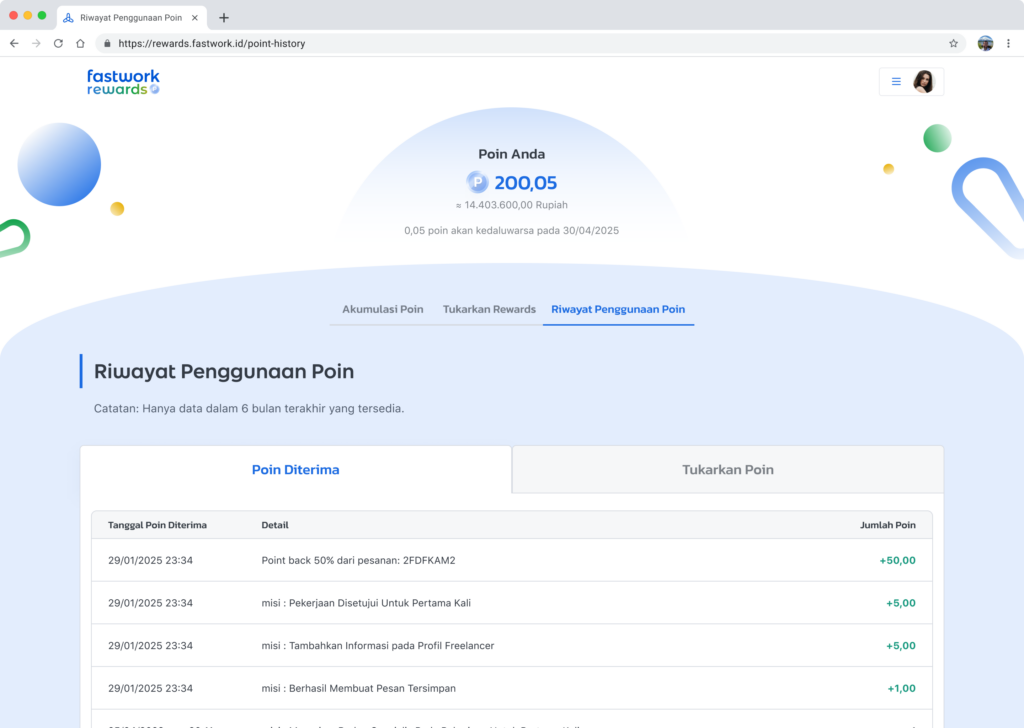Open a new browser tab with the plus icon
Screen dimensions: 1024x728
224,18
